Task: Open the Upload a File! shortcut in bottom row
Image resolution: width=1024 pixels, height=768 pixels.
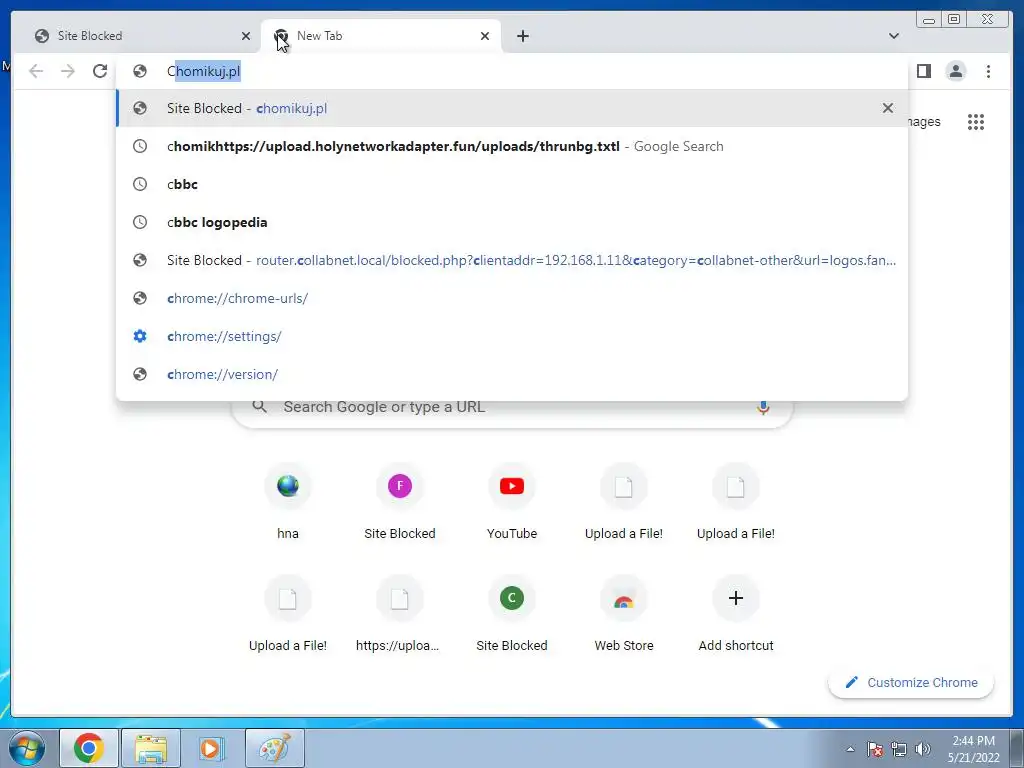Action: pos(287,614)
